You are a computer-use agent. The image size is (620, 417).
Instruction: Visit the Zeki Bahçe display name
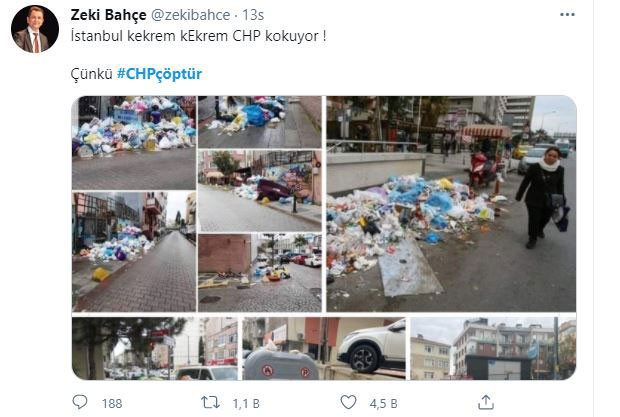108,15
